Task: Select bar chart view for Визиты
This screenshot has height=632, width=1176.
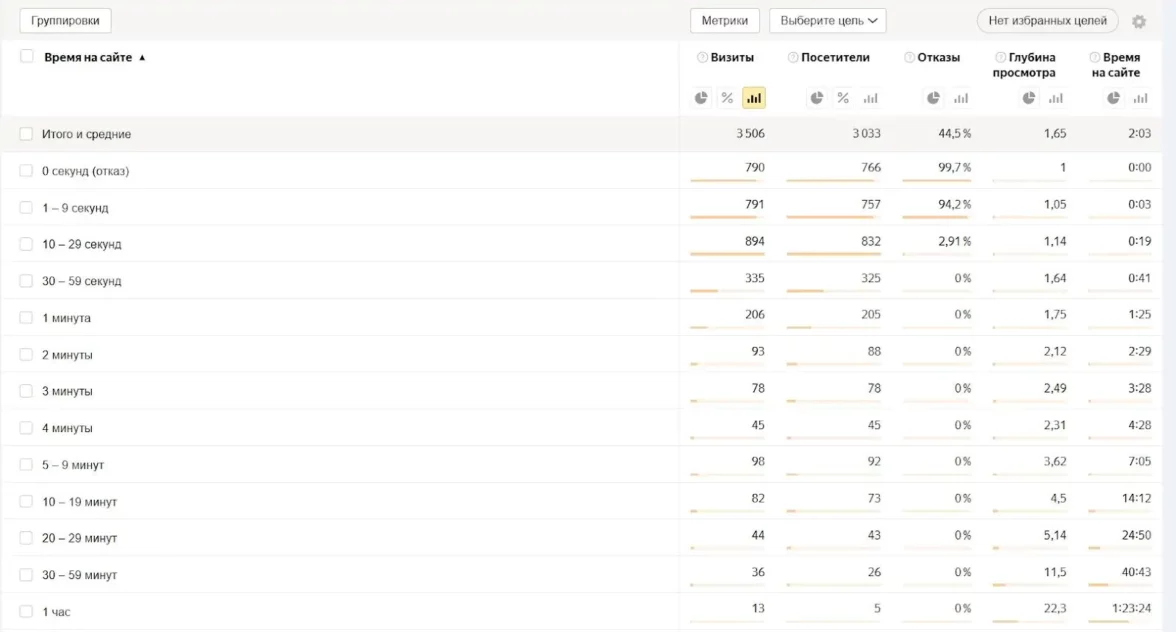Action: [754, 98]
